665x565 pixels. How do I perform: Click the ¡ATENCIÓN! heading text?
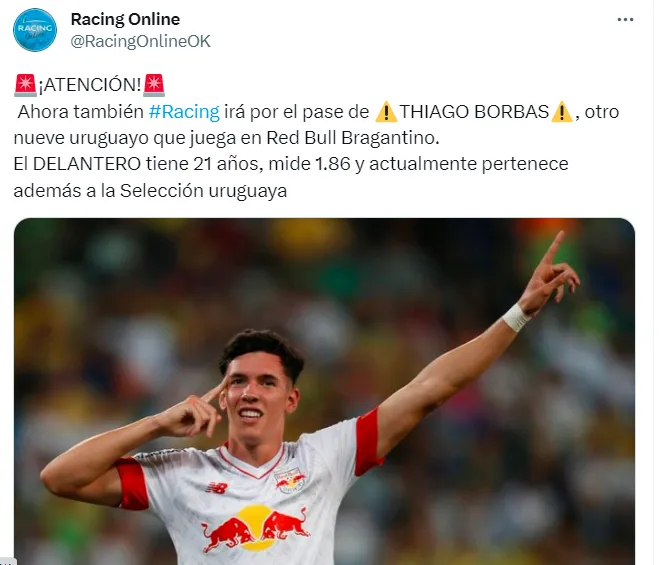click(89, 85)
